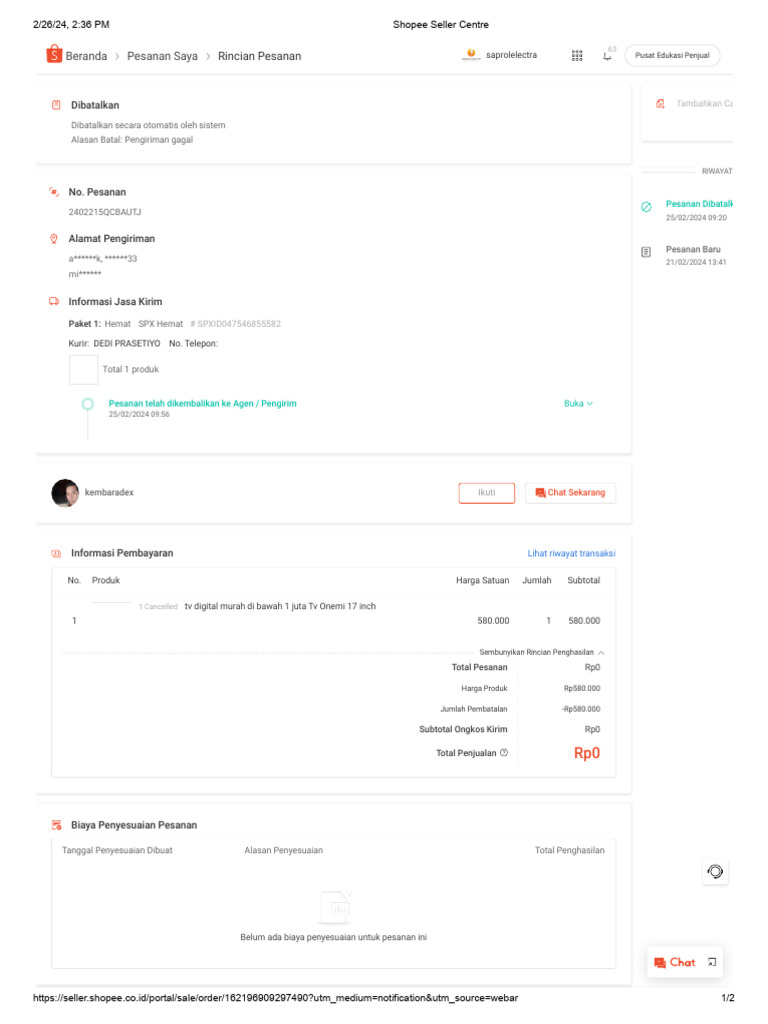Navigate to Pesanan Saya breadcrumb
This screenshot has width=768, height=1024.
(162, 56)
